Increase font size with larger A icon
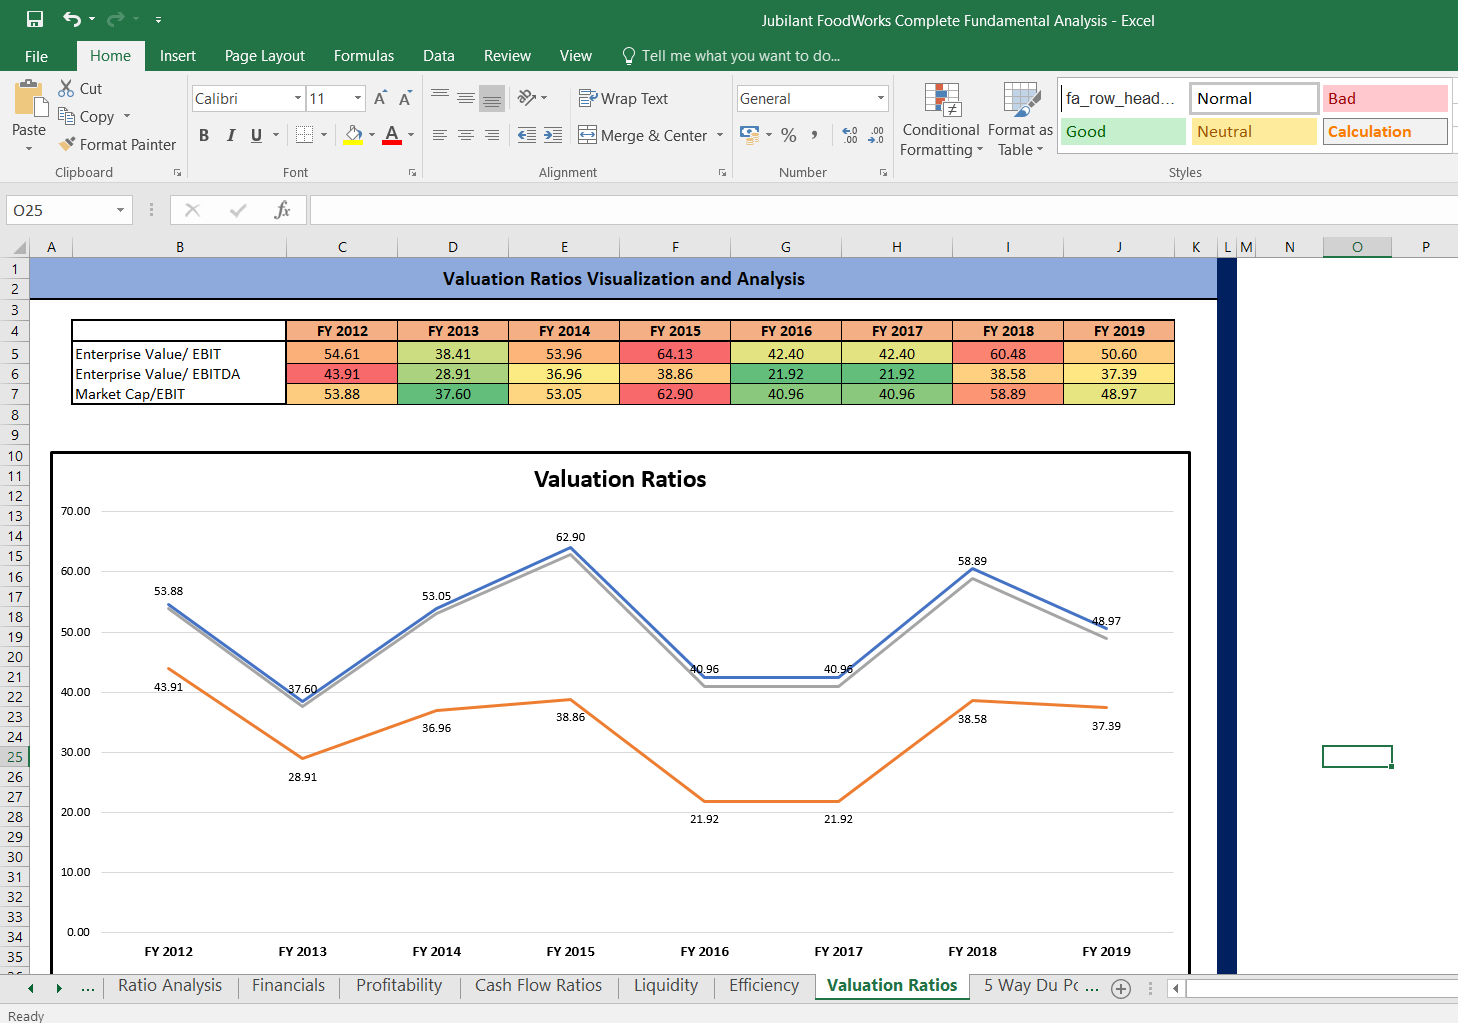This screenshot has height=1023, width=1458. click(380, 98)
